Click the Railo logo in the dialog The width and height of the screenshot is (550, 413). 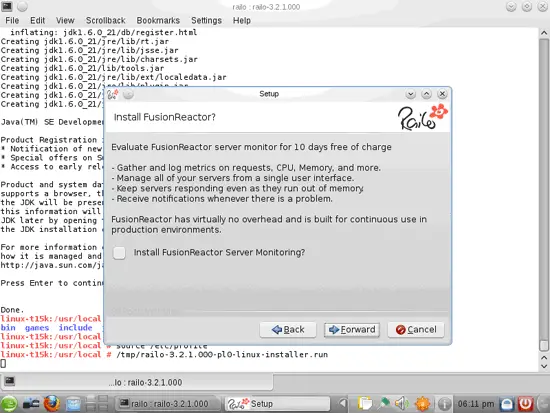coord(423,117)
